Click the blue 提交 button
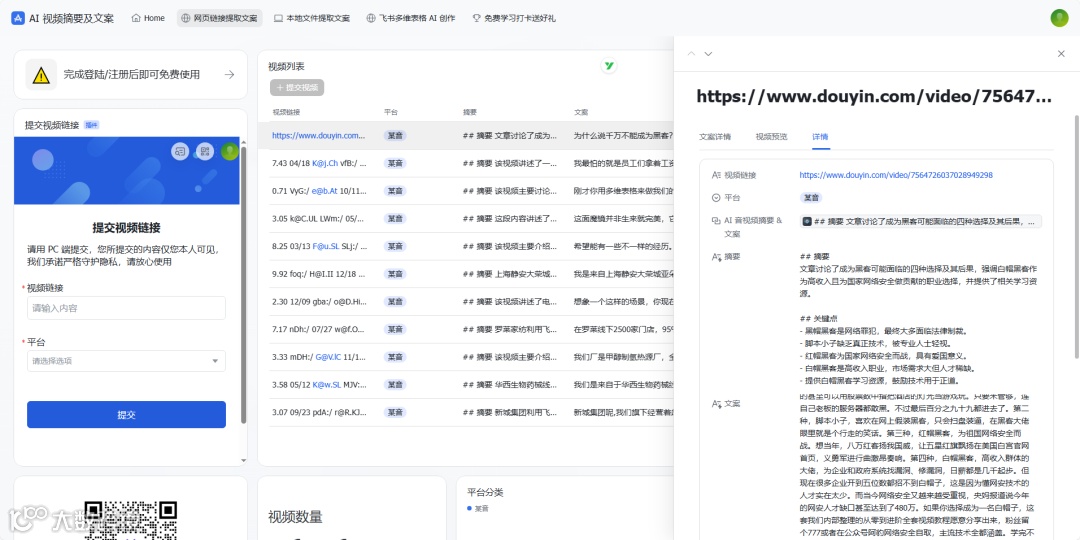 (126, 415)
